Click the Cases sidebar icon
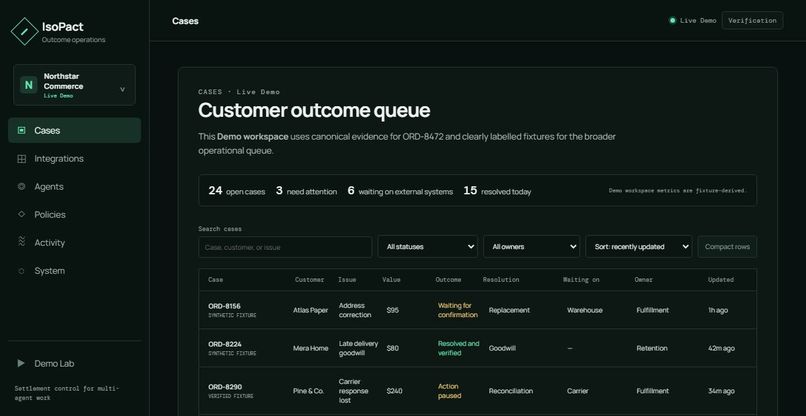806x416 pixels. [21, 131]
